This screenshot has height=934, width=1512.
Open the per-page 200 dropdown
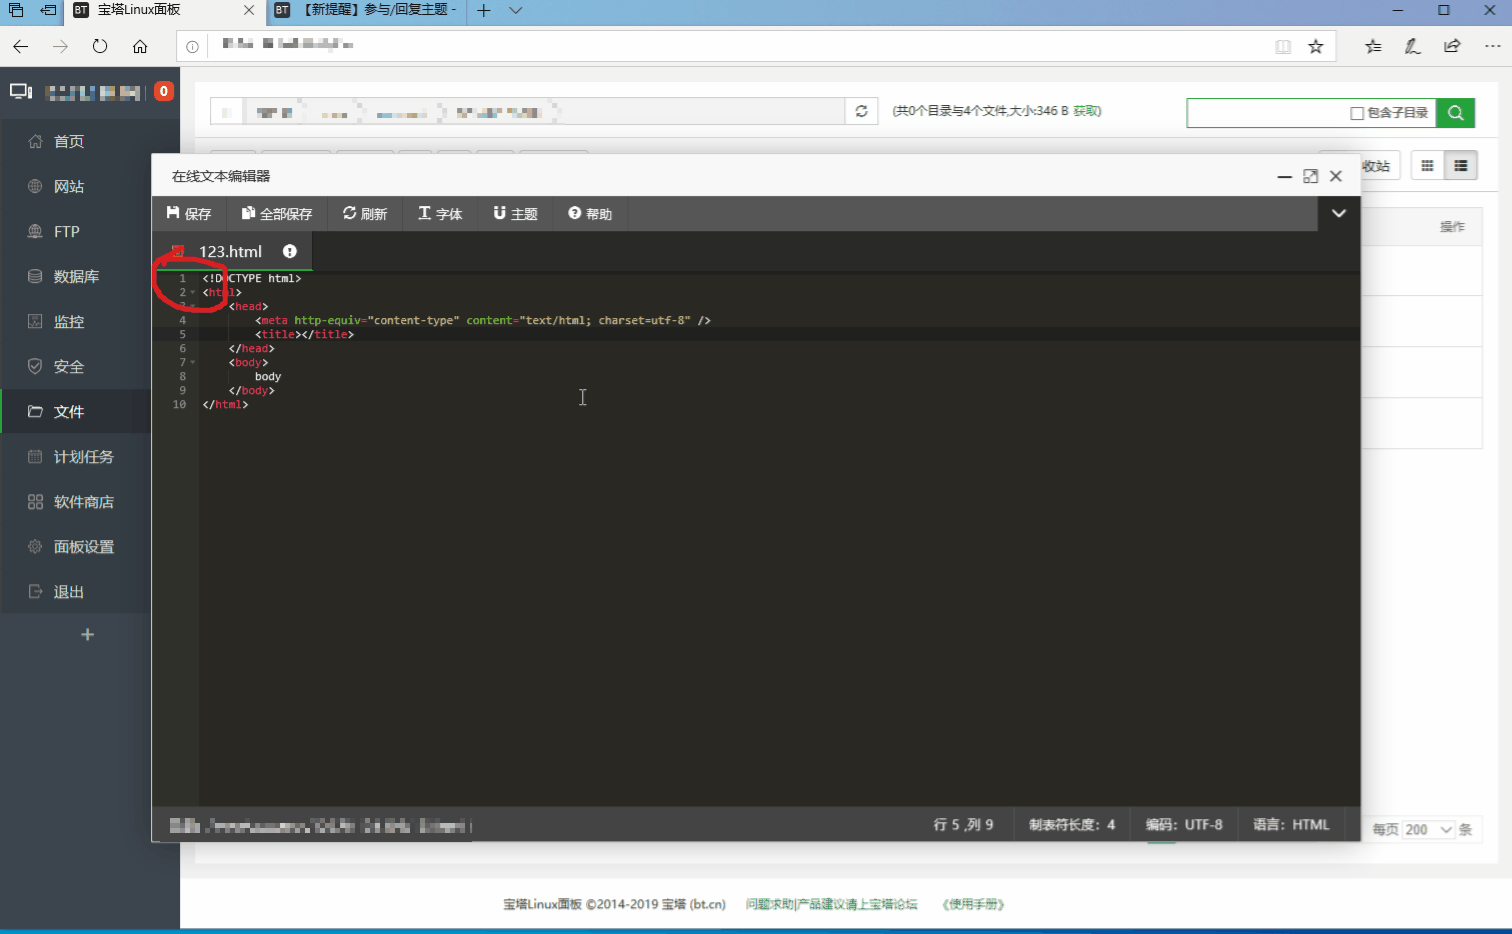pos(1427,830)
